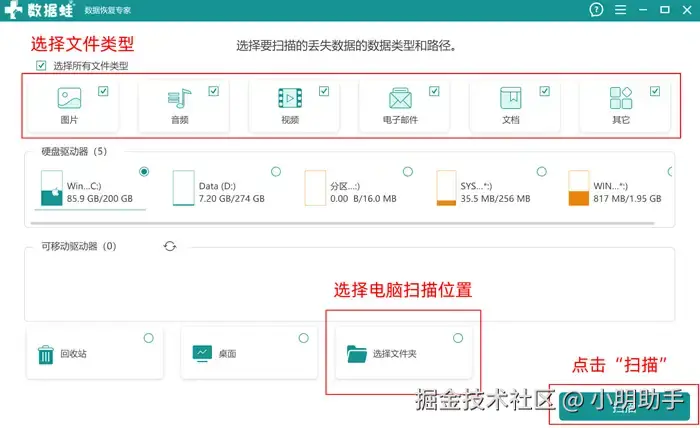Click the SYS 256 MB drive icon
The height and width of the screenshot is (428, 700).
446,188
